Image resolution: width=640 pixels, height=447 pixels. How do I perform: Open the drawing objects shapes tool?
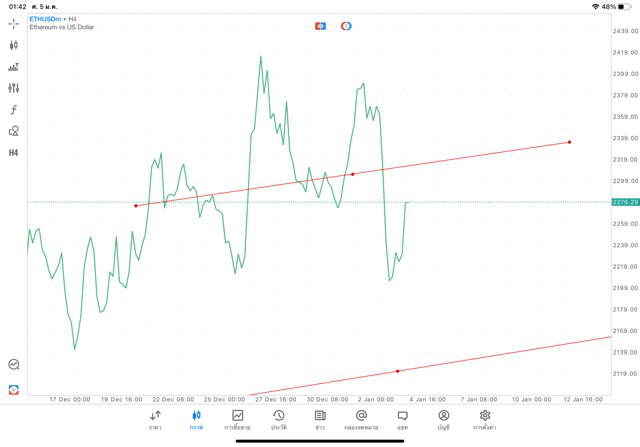coord(14,131)
